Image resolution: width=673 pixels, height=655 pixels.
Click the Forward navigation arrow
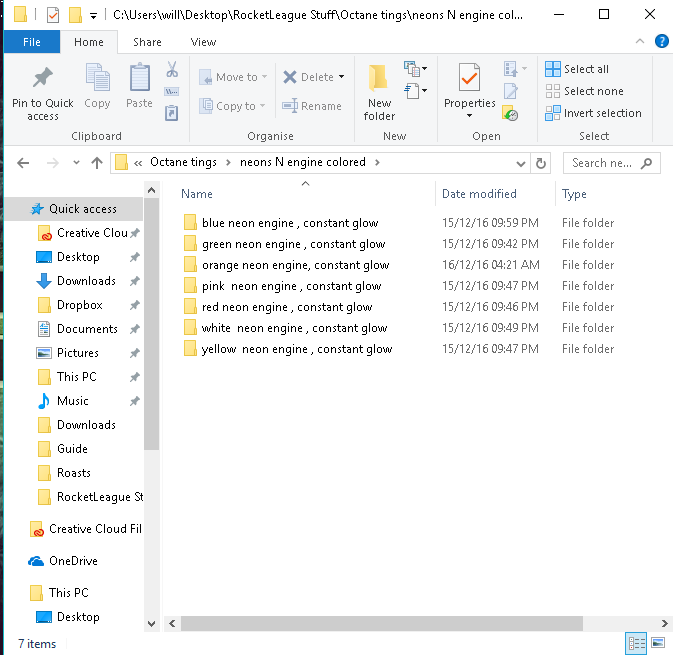[x=52, y=163]
